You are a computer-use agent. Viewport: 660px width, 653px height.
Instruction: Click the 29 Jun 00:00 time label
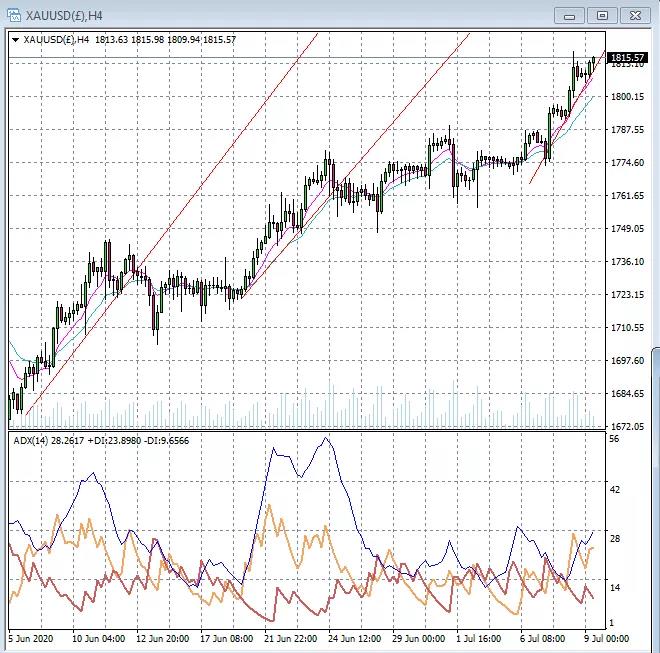pos(418,639)
